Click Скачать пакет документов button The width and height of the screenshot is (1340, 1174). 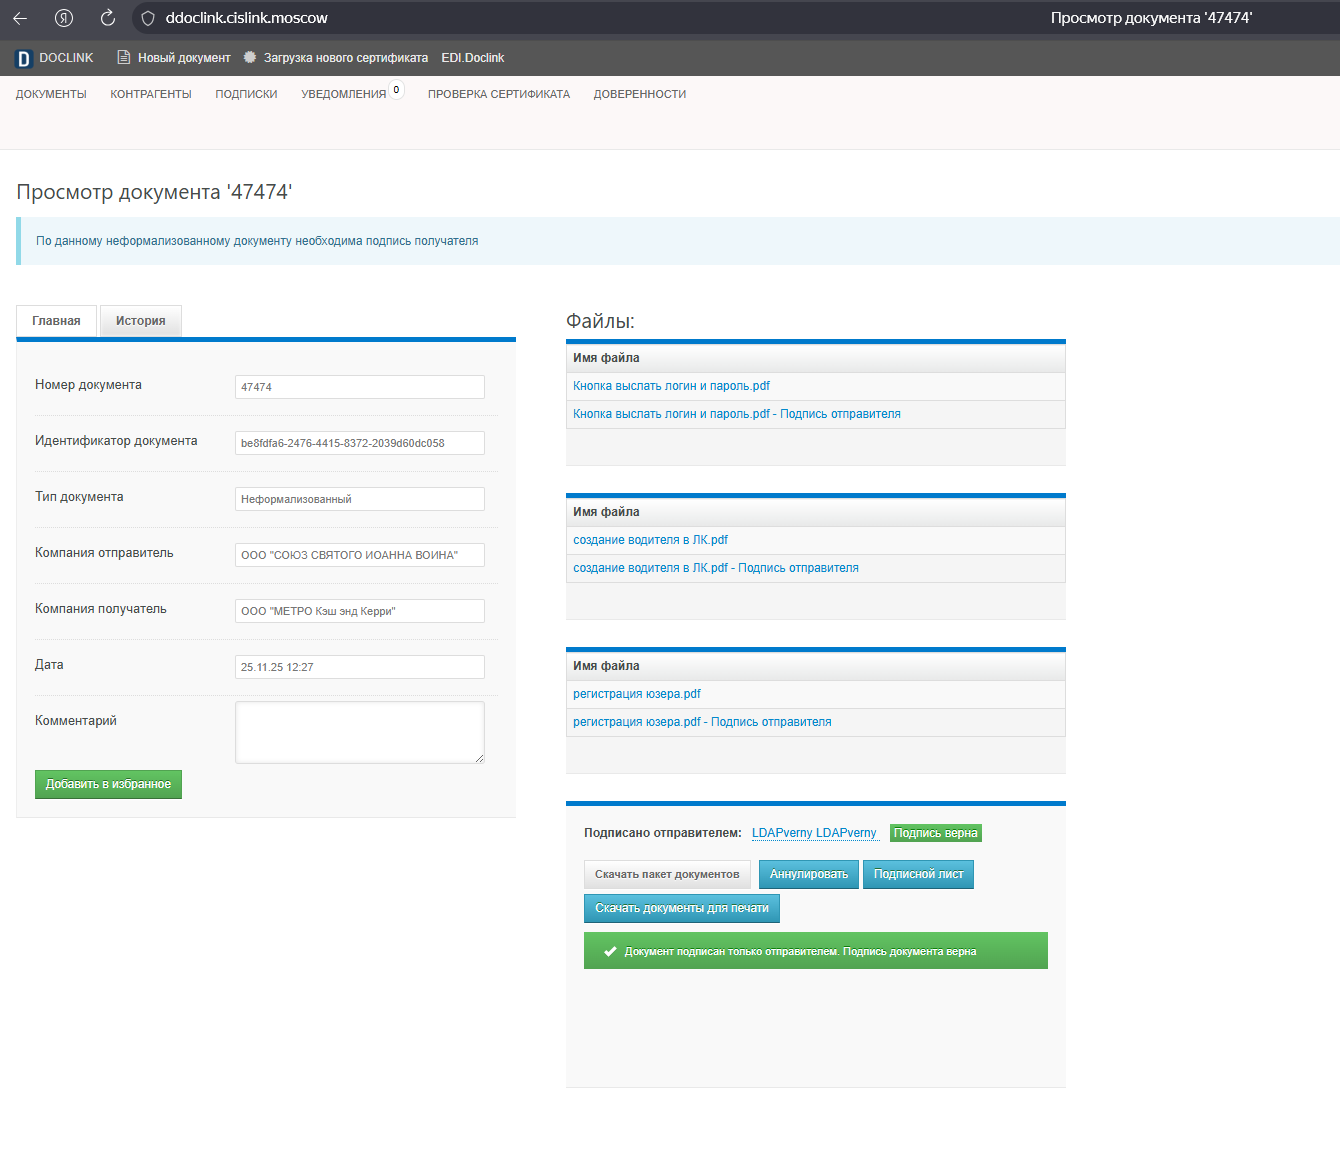667,874
